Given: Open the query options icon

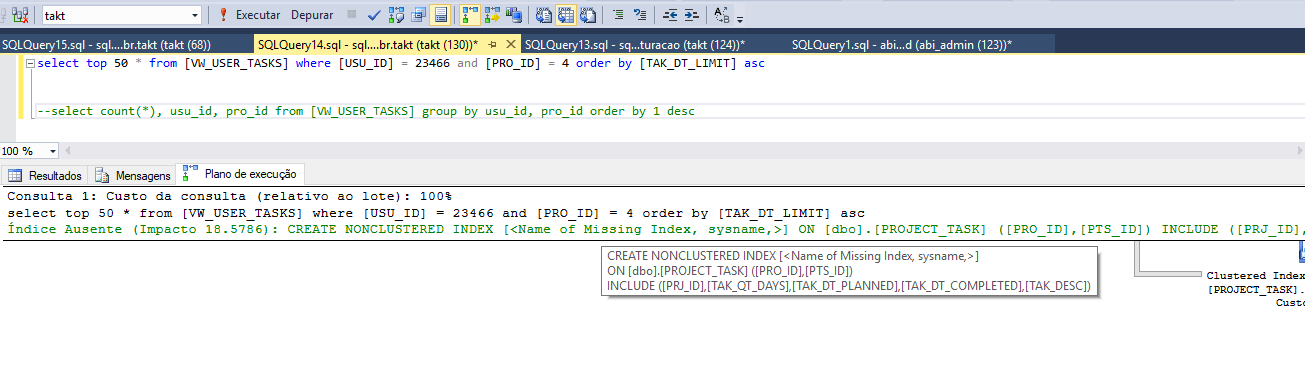Looking at the screenshot, I should coord(418,15).
